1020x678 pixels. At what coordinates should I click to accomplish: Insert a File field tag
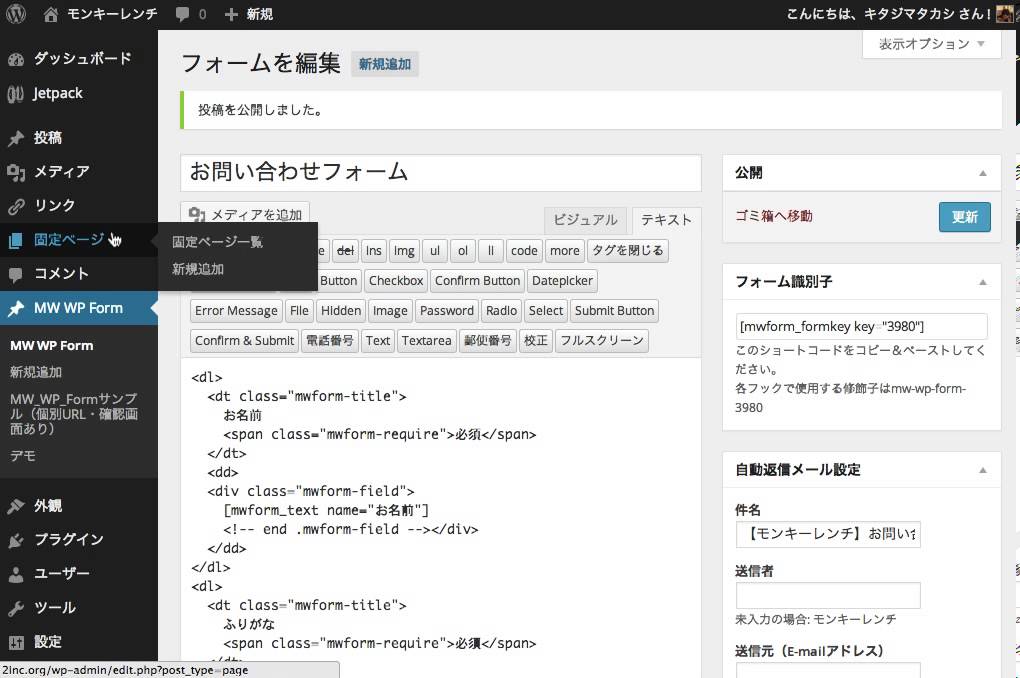(299, 311)
